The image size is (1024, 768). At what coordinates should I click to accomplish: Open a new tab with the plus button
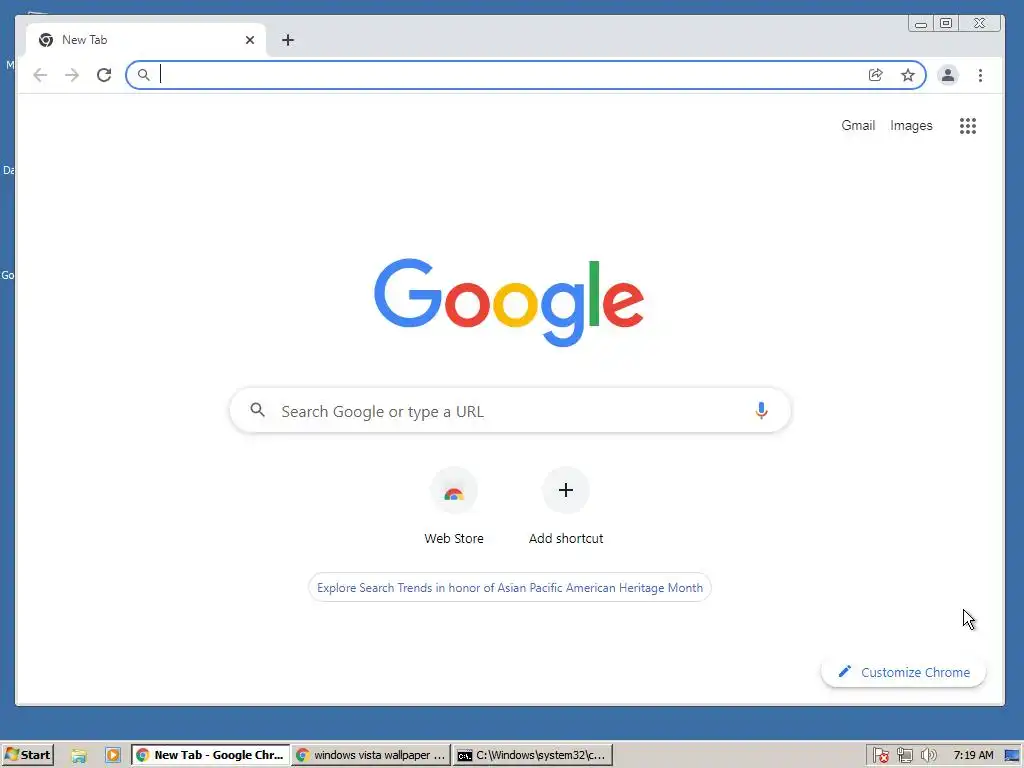[x=288, y=40]
